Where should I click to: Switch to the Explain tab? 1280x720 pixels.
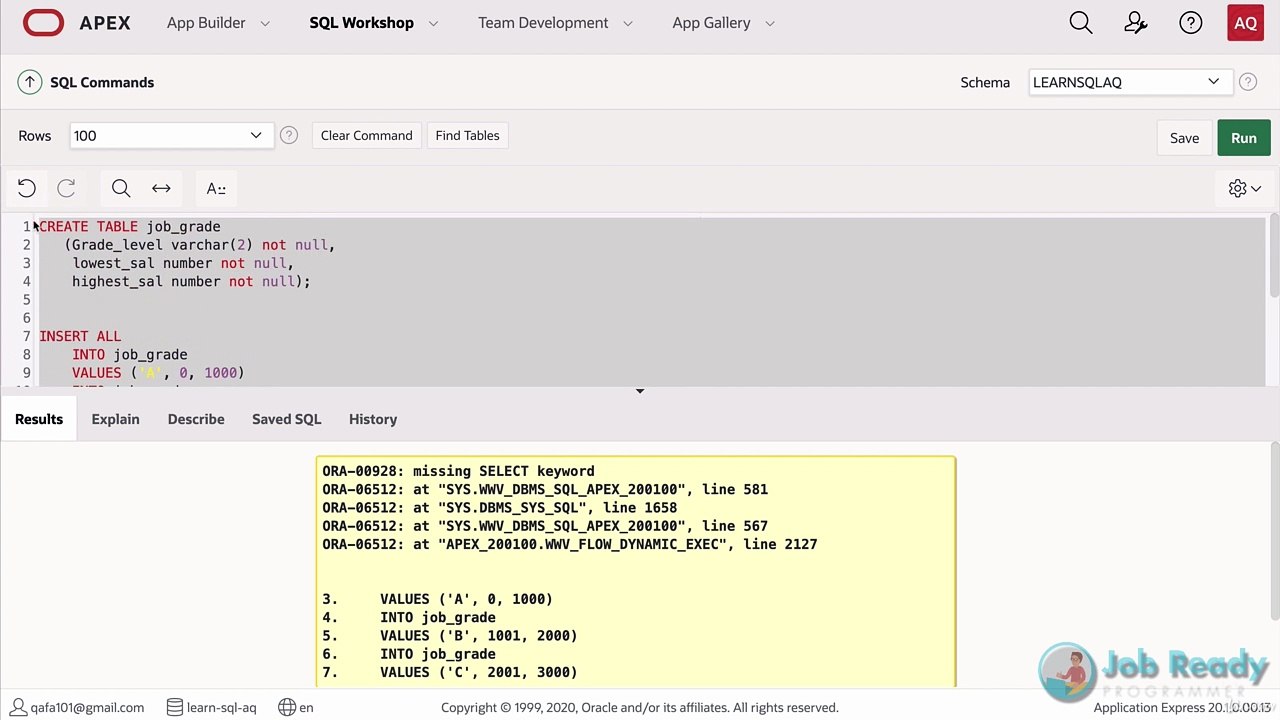pos(115,419)
